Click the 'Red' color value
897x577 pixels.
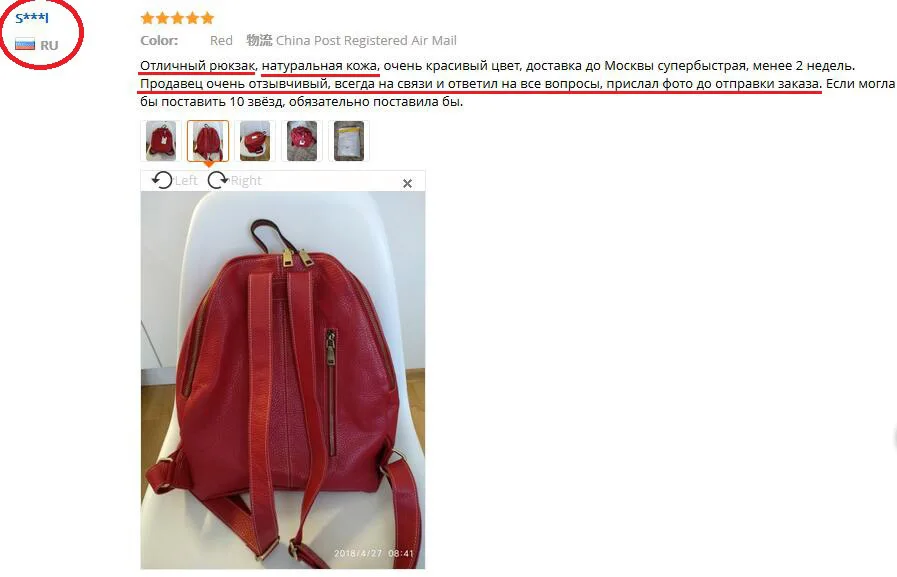221,41
